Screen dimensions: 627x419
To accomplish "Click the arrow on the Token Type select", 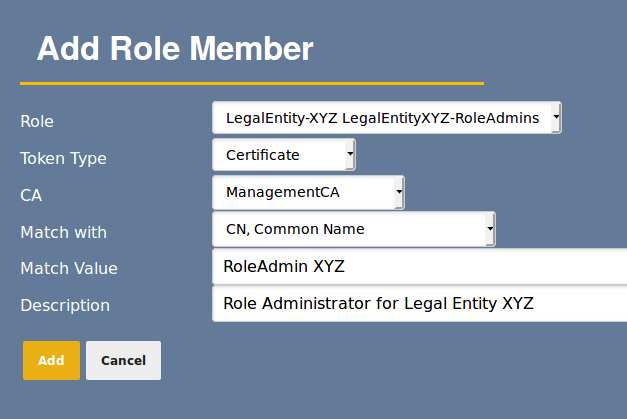I will click(x=349, y=155).
